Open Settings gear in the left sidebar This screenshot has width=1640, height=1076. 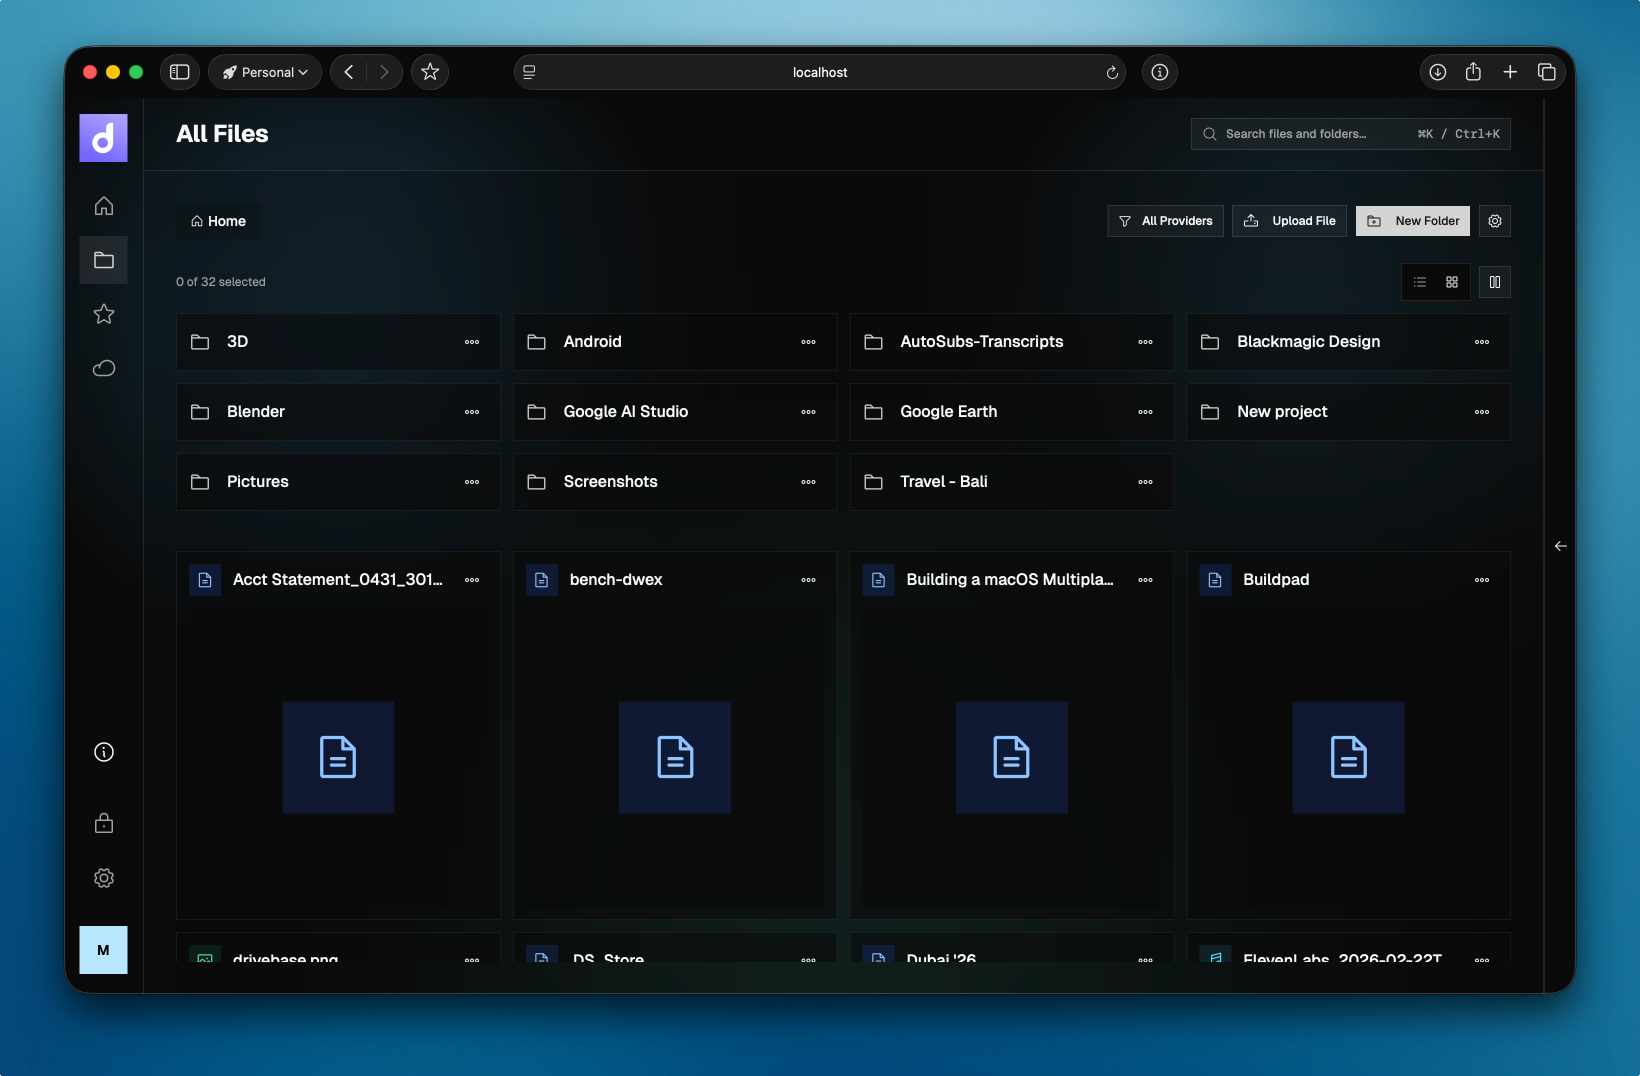pyautogui.click(x=104, y=878)
